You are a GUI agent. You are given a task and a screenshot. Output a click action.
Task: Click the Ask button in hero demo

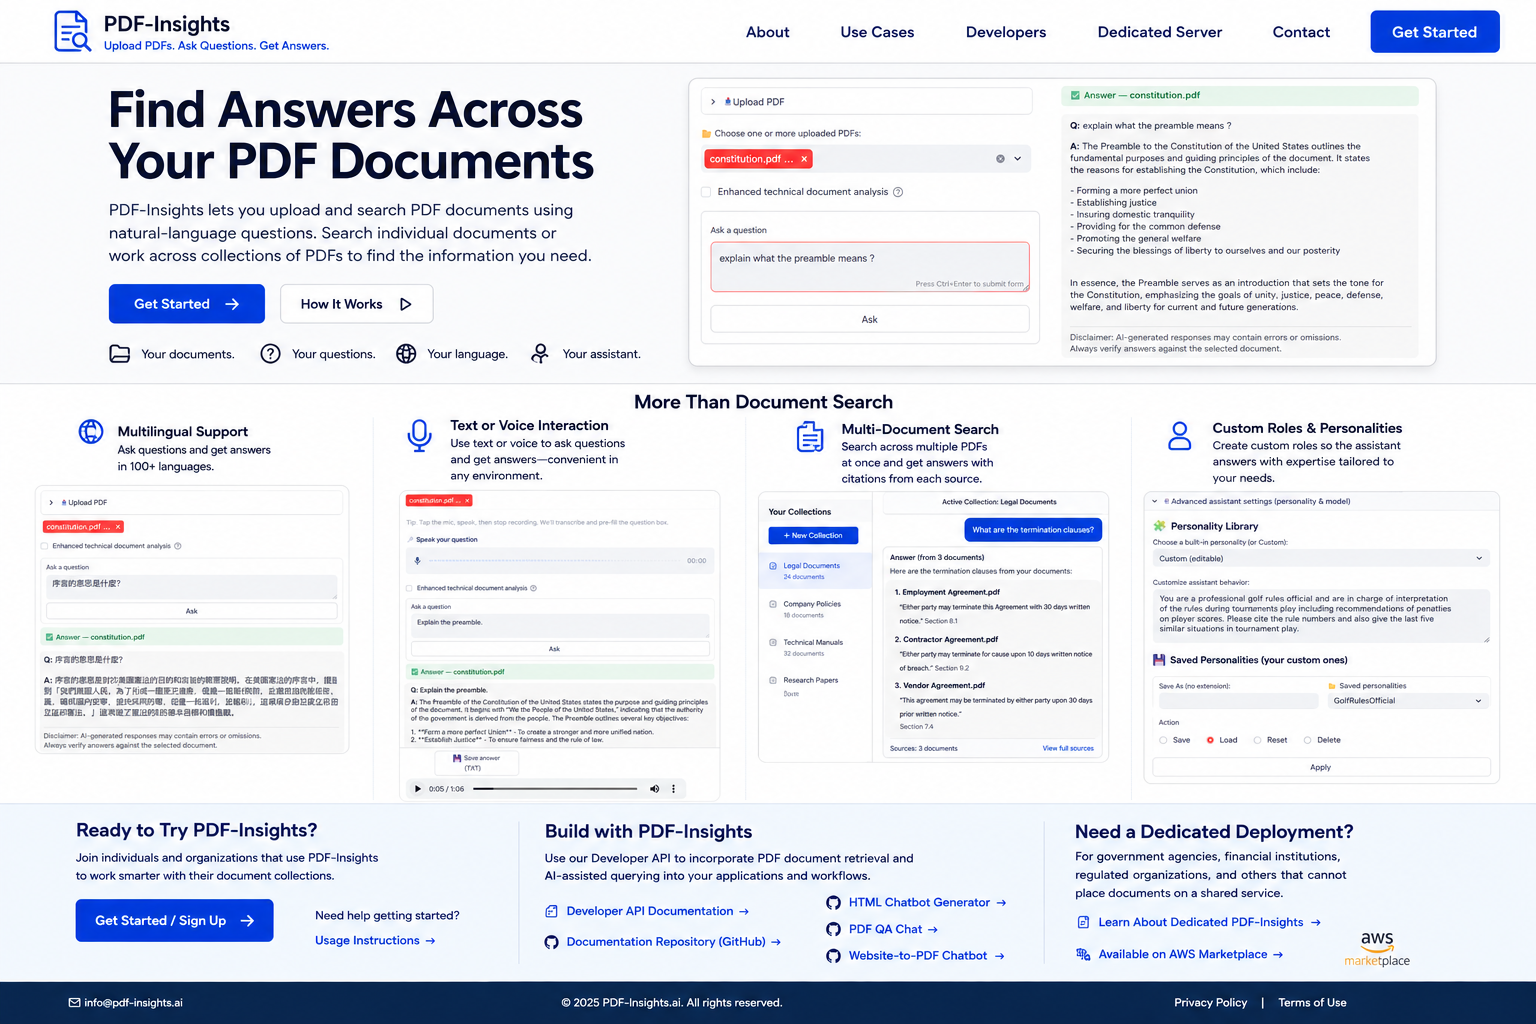click(x=870, y=319)
